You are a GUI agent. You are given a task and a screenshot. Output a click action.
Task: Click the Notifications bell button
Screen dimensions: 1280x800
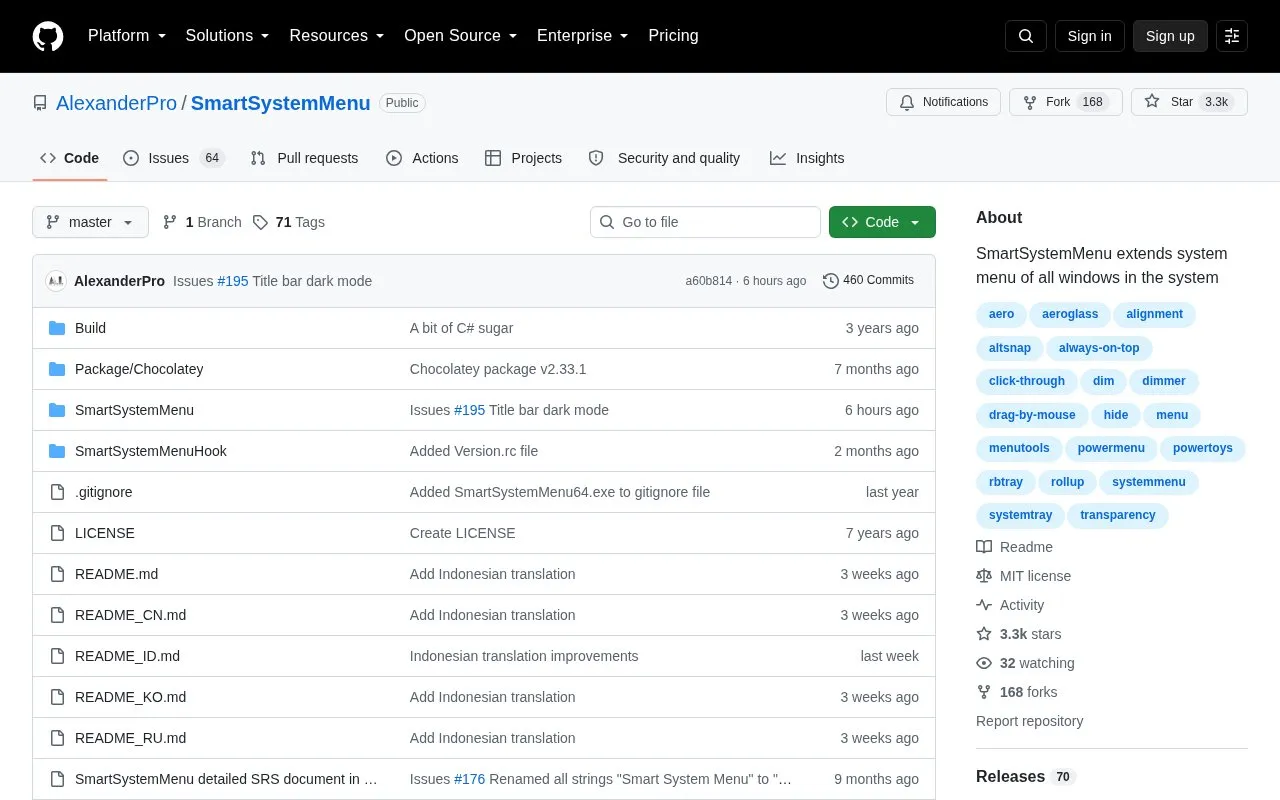coord(943,102)
